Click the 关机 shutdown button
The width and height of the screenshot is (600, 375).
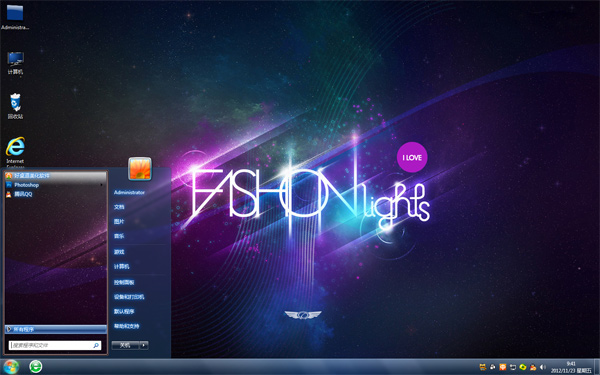click(x=126, y=345)
